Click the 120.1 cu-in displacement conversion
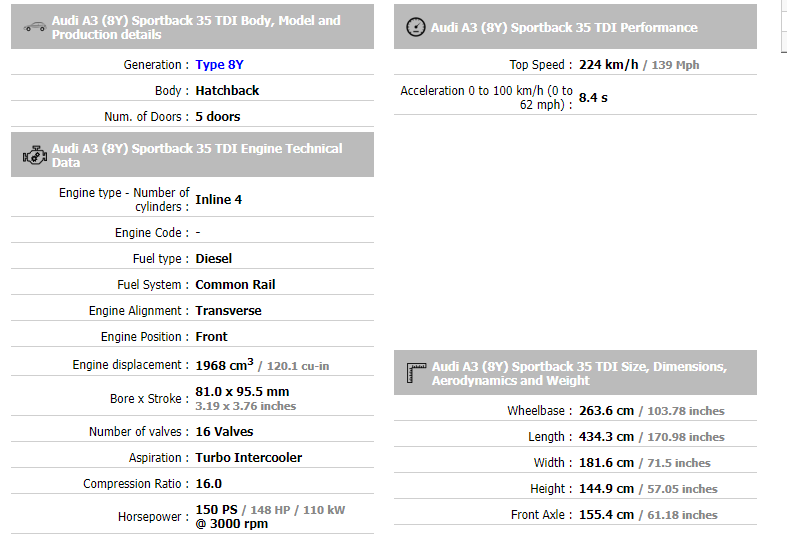The width and height of the screenshot is (787, 535). (298, 366)
